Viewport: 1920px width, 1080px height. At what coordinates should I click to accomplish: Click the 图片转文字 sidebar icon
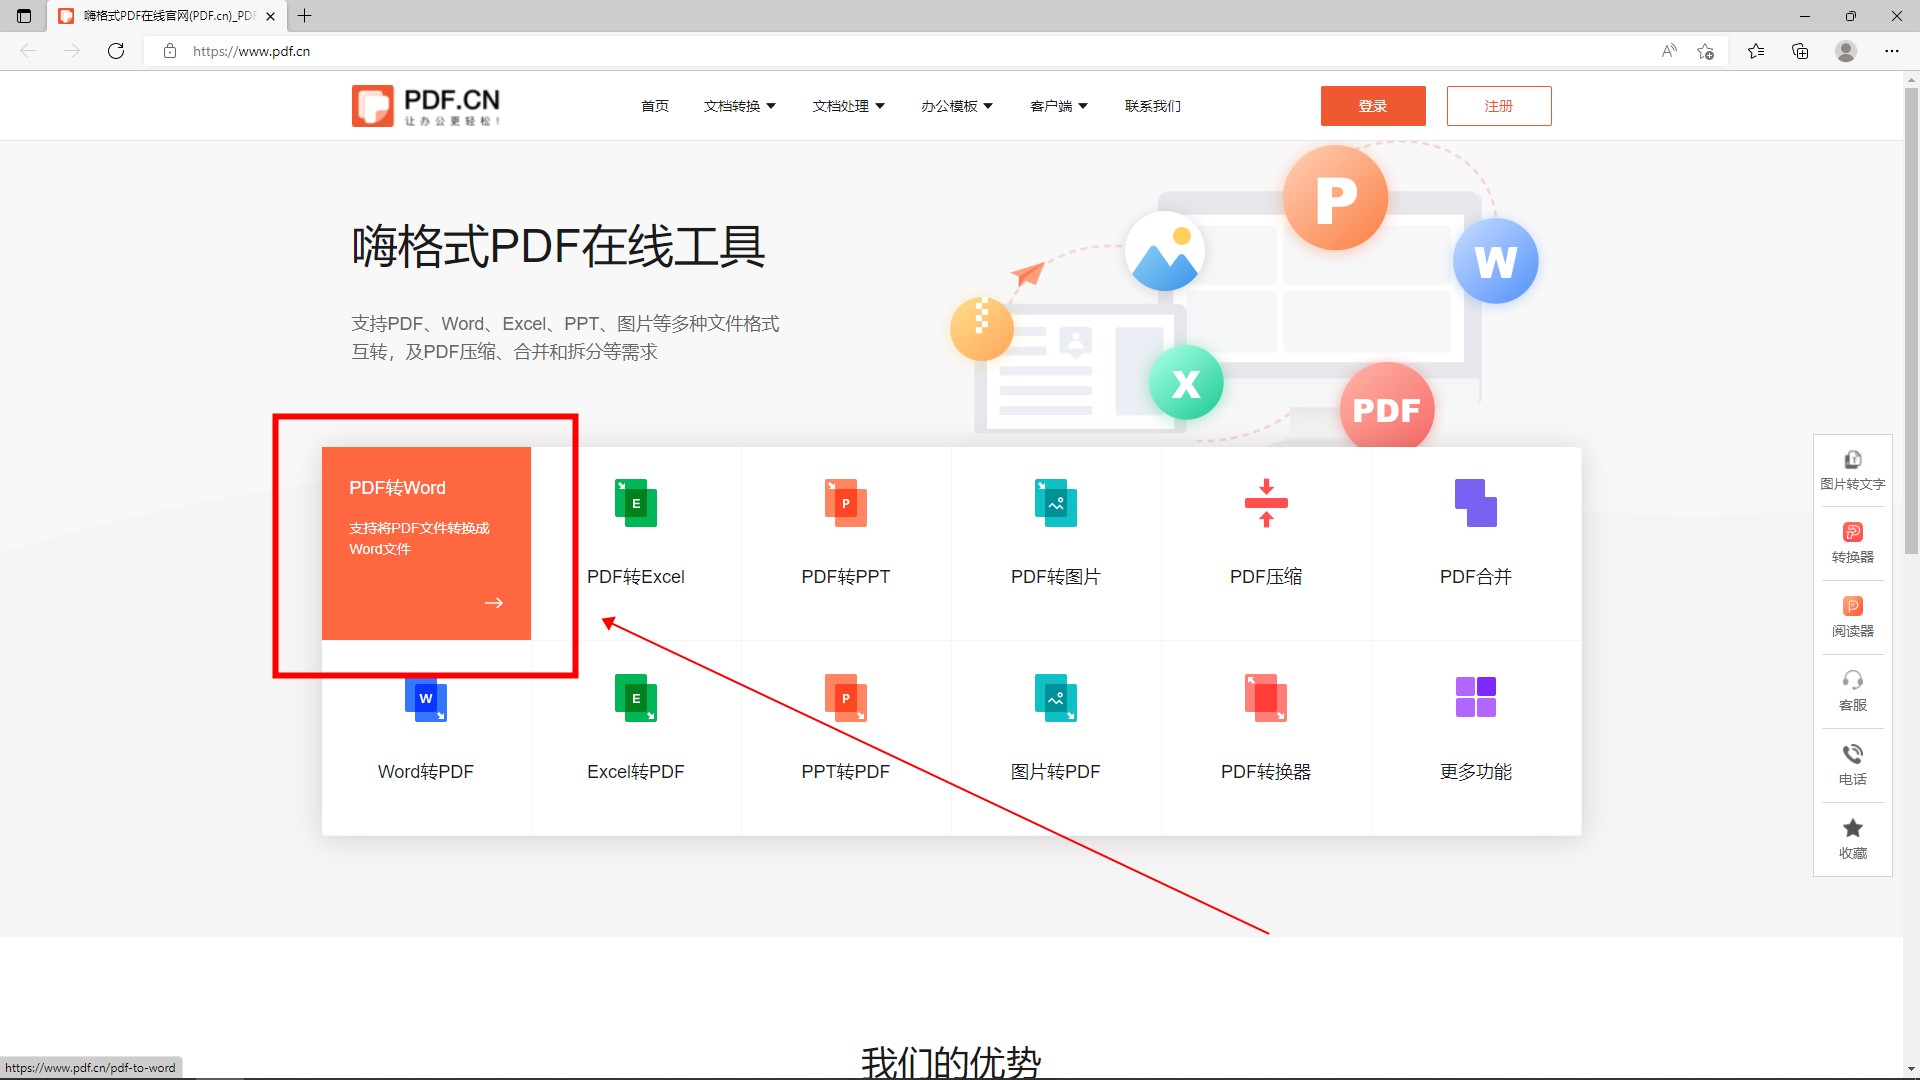(x=1853, y=460)
